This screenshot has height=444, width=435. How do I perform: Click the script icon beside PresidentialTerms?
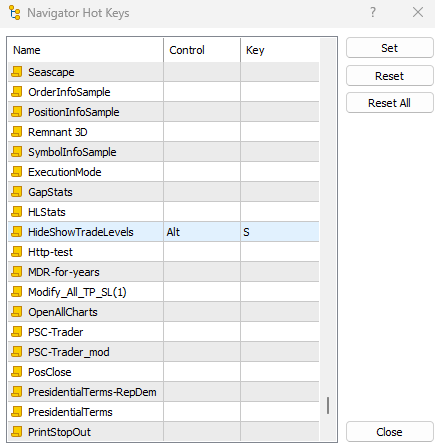17,412
